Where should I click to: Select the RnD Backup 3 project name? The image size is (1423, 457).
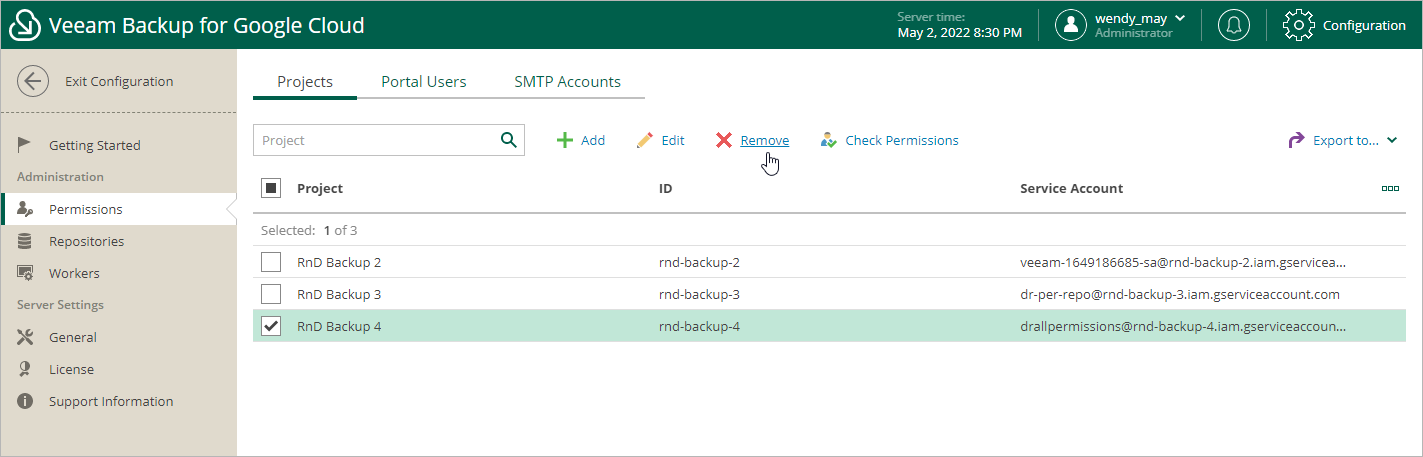point(339,294)
